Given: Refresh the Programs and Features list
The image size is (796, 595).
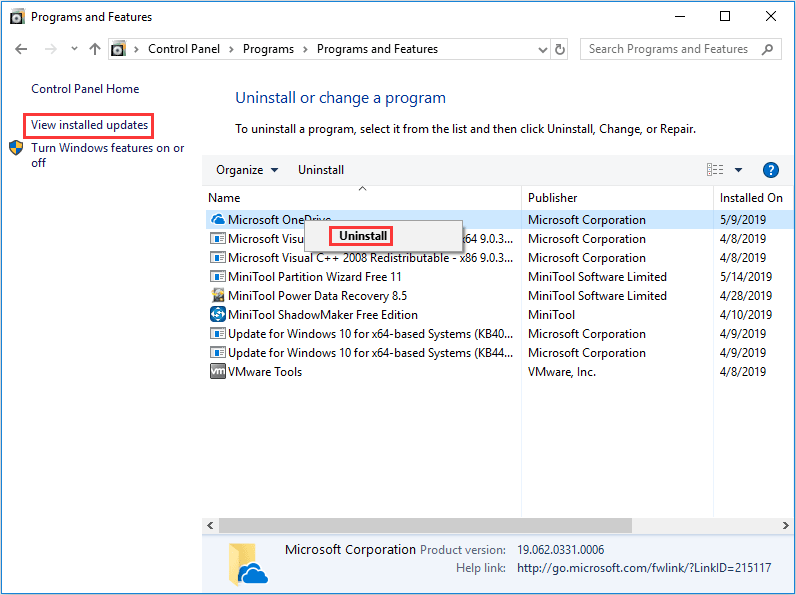Looking at the screenshot, I should click(559, 49).
